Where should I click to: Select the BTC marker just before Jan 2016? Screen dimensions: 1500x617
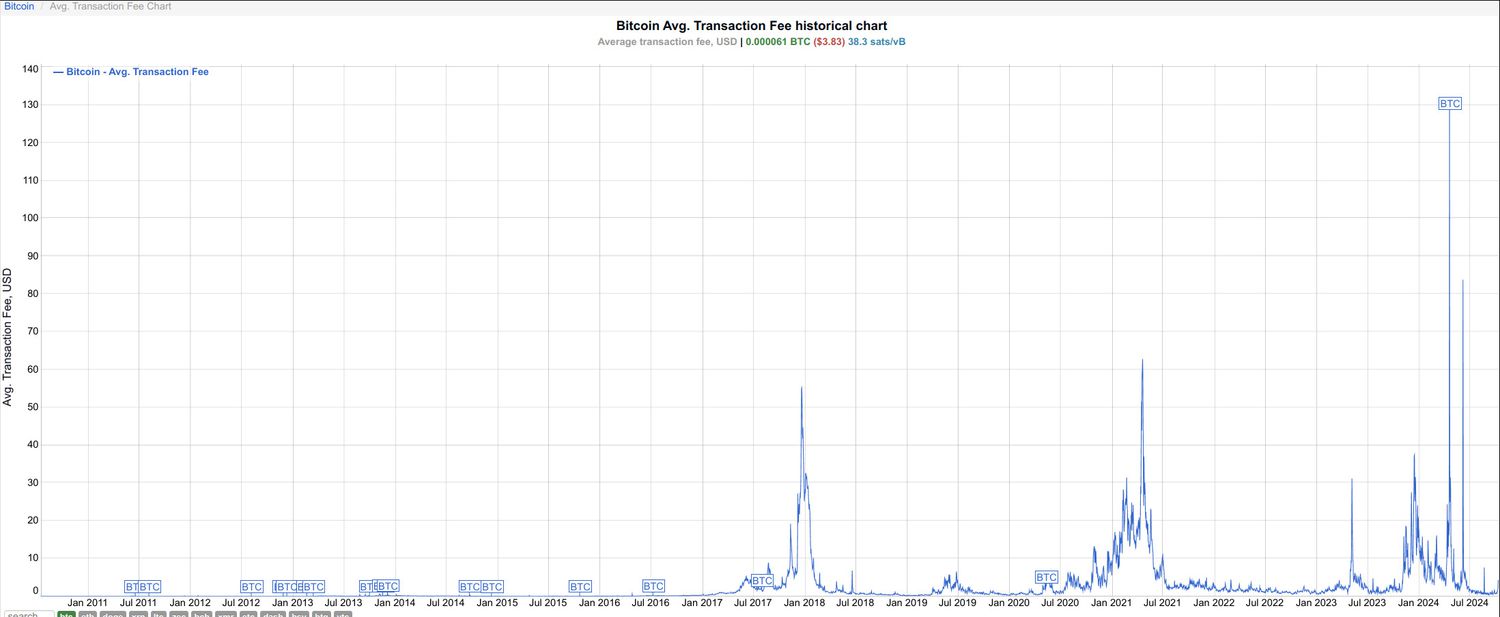(580, 586)
